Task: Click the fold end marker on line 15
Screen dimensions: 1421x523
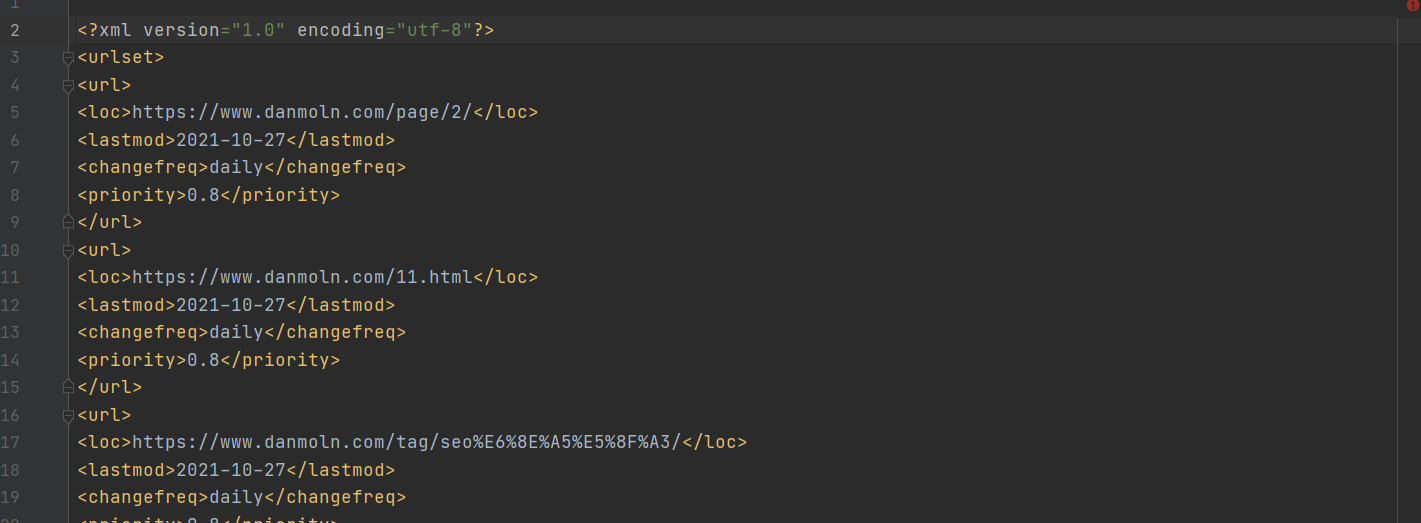Action: click(x=68, y=387)
